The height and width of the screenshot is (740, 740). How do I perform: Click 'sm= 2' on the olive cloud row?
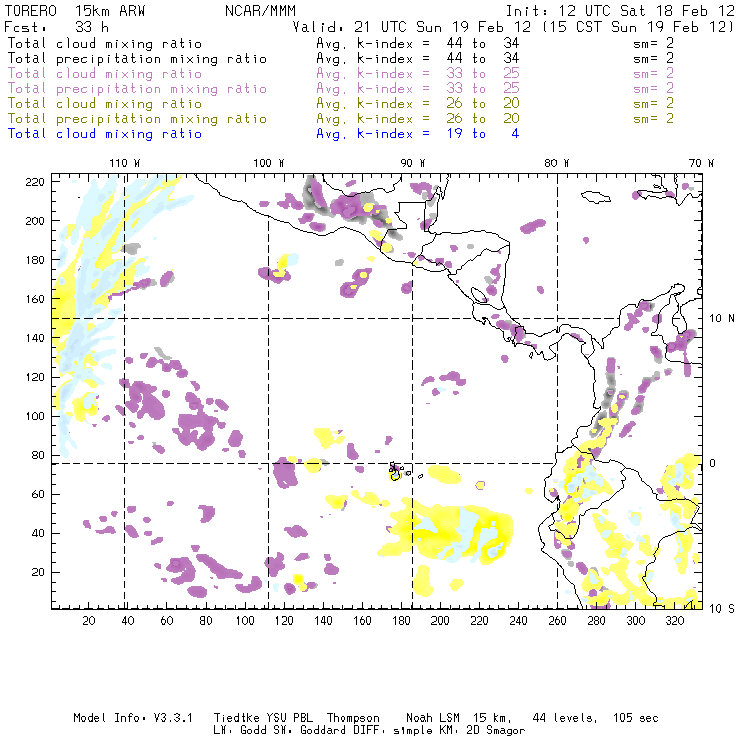coord(653,103)
